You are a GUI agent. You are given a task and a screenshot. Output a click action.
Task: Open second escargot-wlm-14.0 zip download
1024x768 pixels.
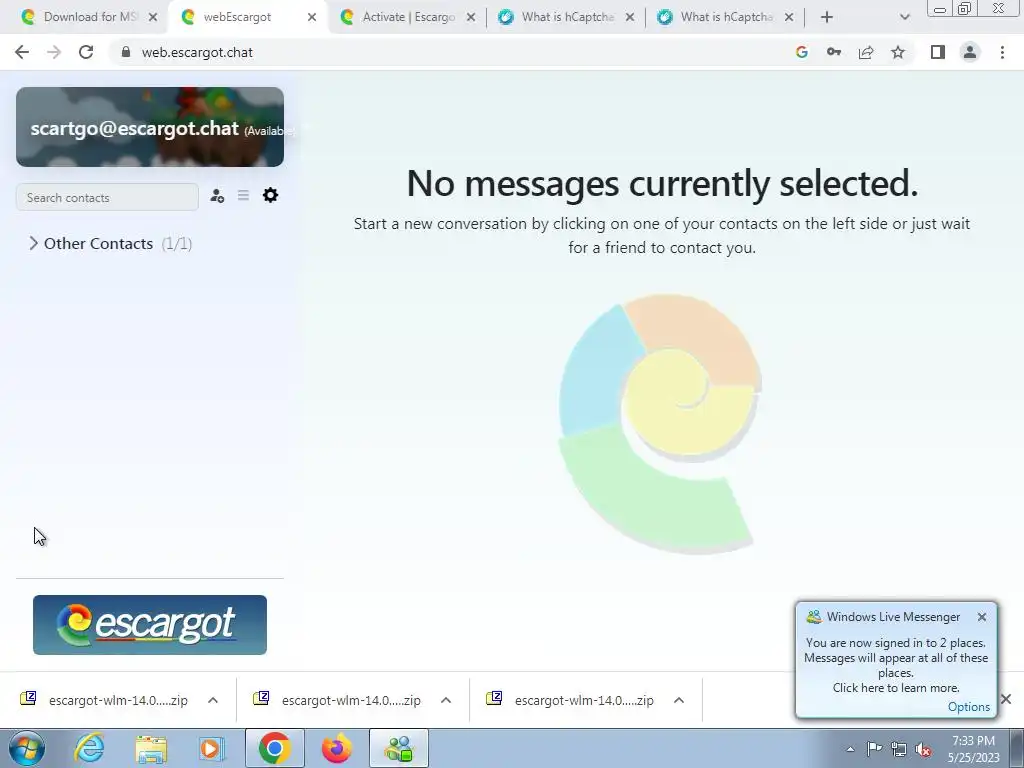click(338, 700)
